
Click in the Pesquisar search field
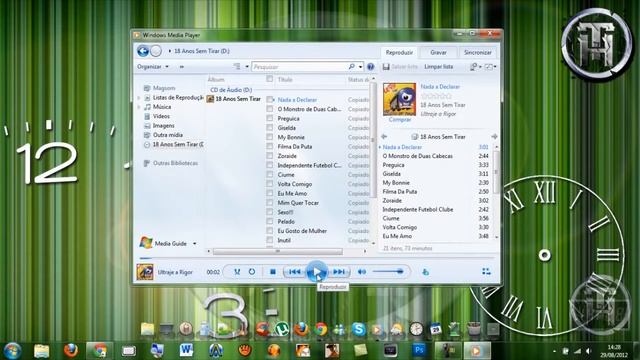[300, 67]
